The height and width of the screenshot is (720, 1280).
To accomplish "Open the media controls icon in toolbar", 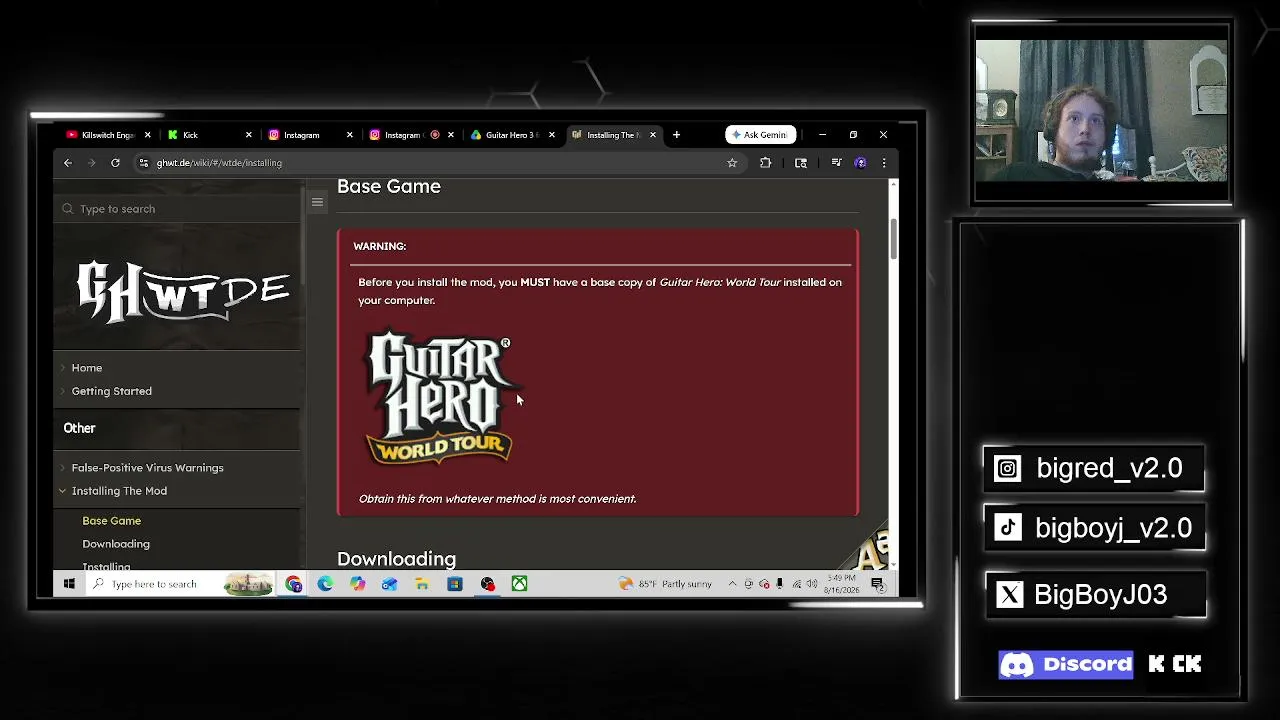I will click(836, 163).
